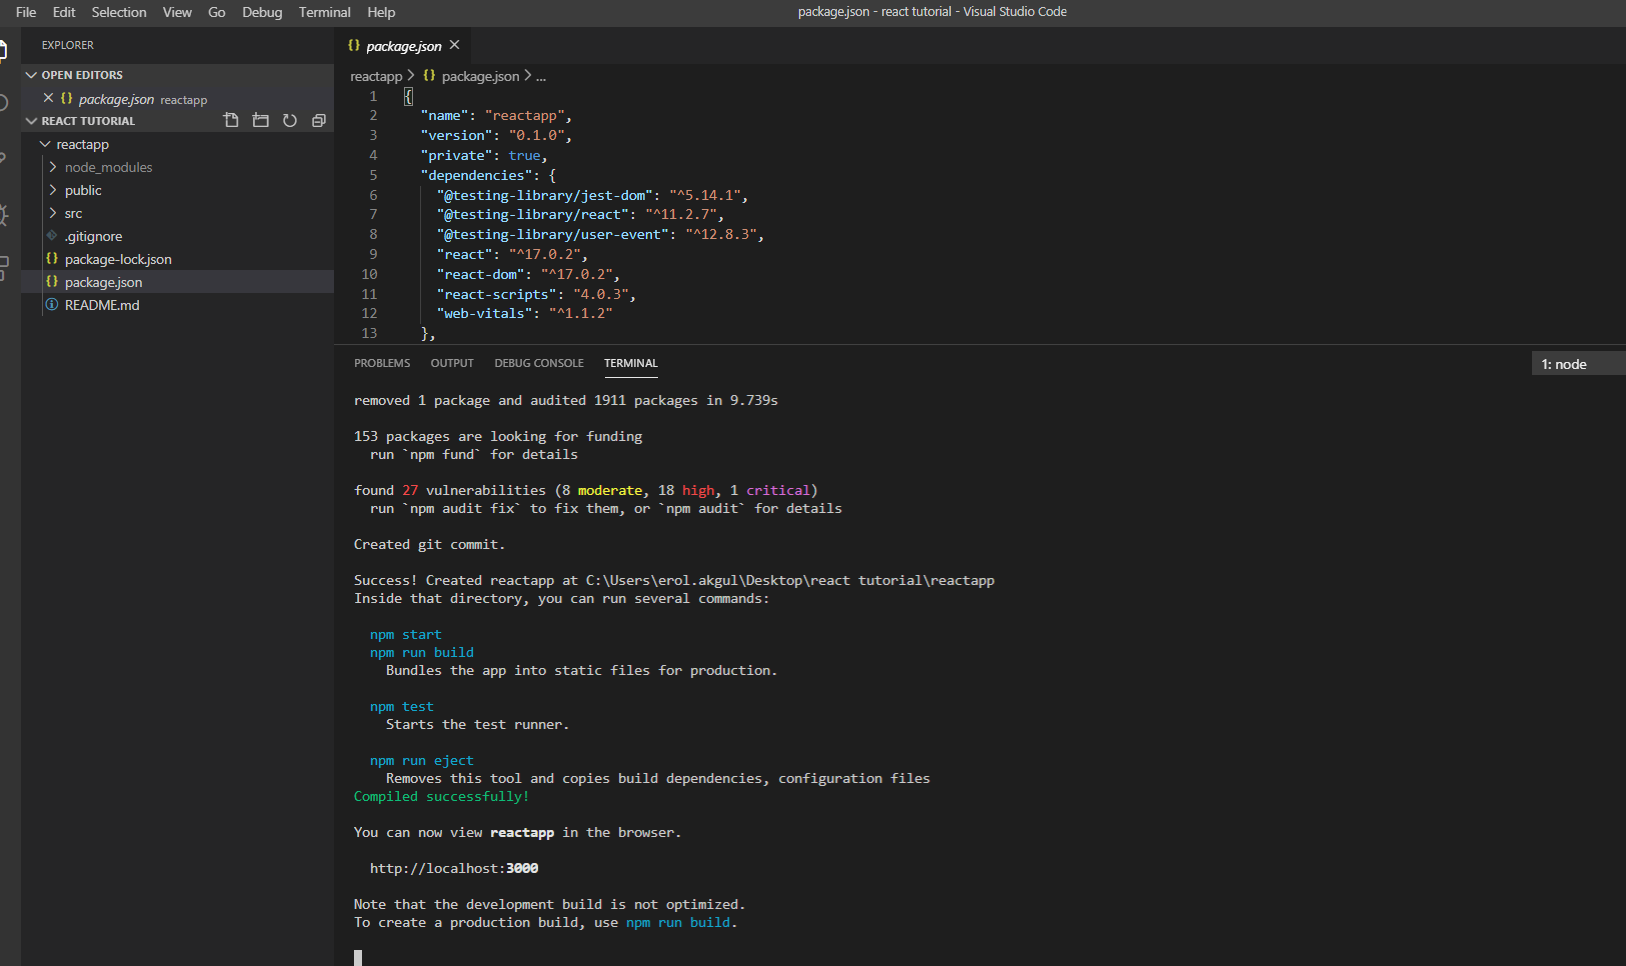Expand the node_modules folder
The image size is (1626, 966).
[x=108, y=168]
